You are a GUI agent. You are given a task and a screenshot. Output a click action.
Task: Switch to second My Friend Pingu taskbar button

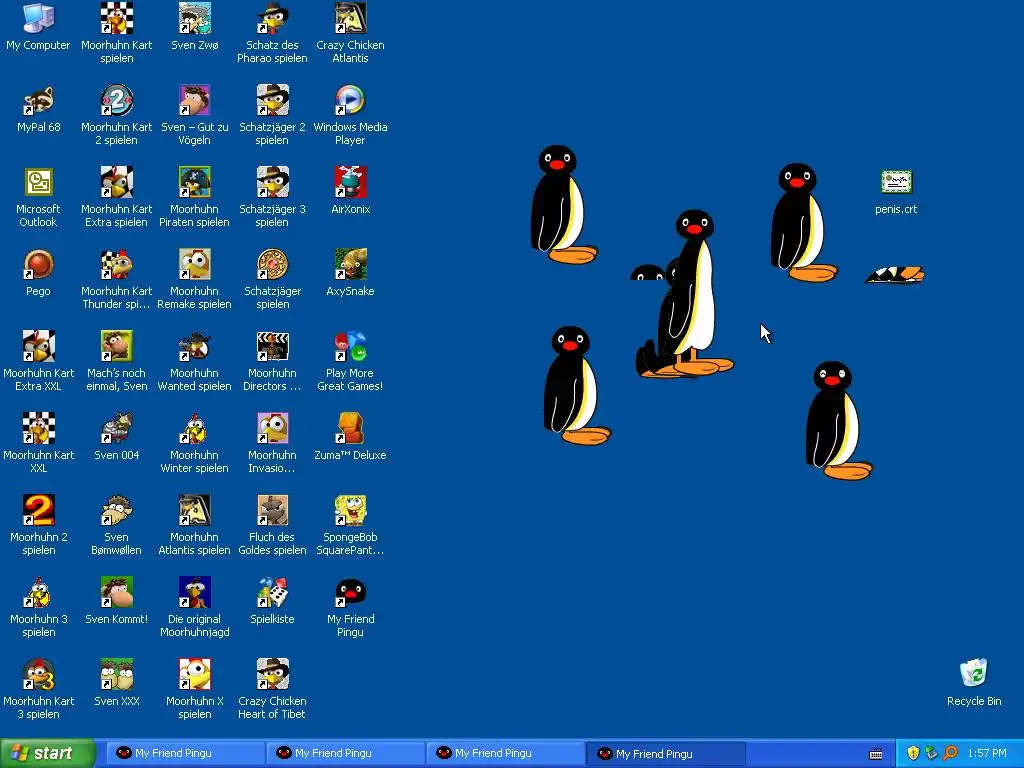click(345, 754)
